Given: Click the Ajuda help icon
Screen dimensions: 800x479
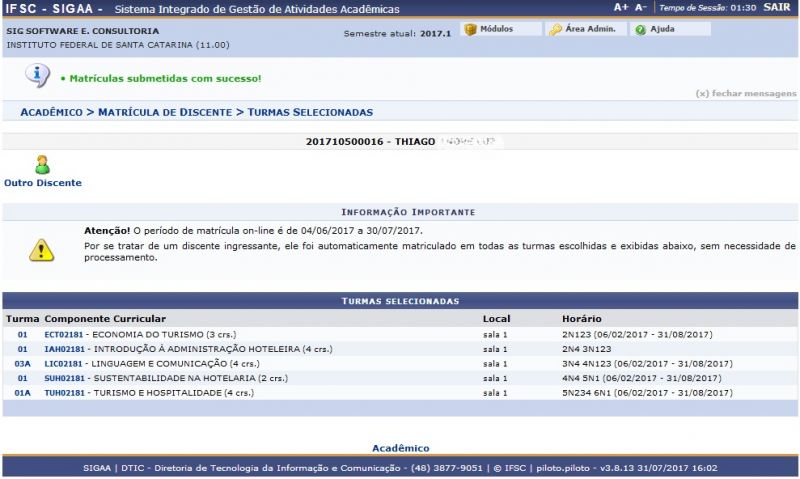Looking at the screenshot, I should point(640,30).
